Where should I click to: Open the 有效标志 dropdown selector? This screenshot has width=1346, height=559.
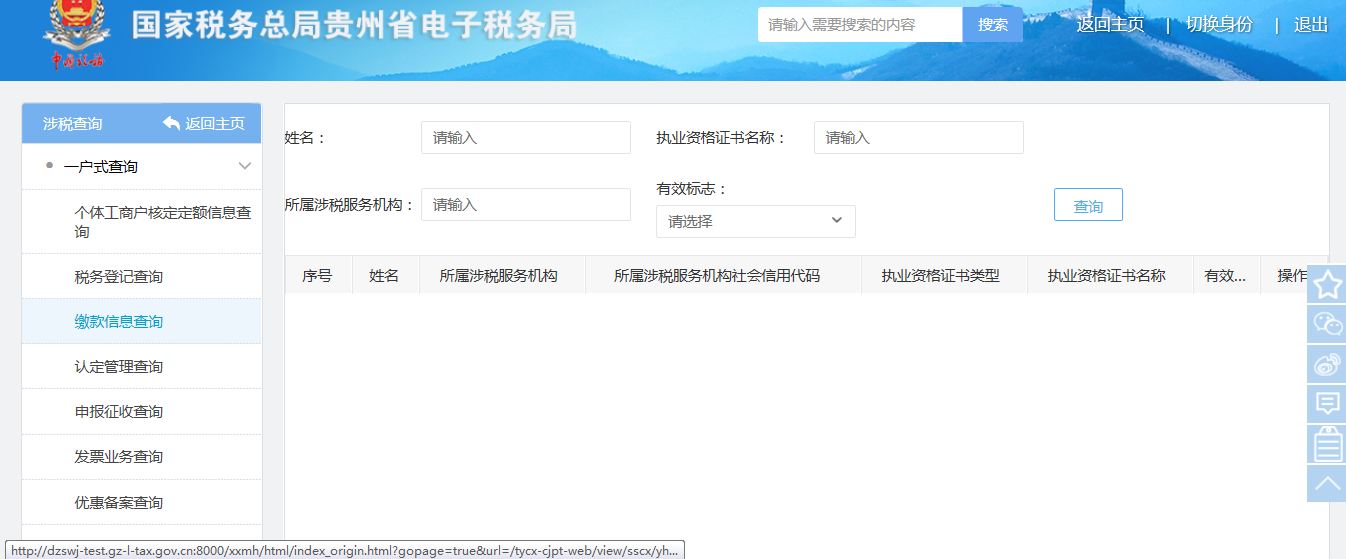[755, 221]
